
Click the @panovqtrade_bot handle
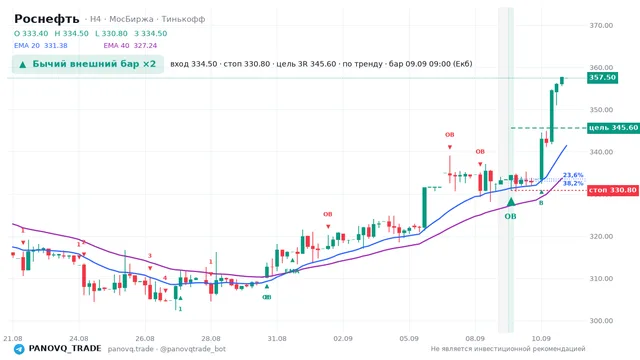point(193,349)
